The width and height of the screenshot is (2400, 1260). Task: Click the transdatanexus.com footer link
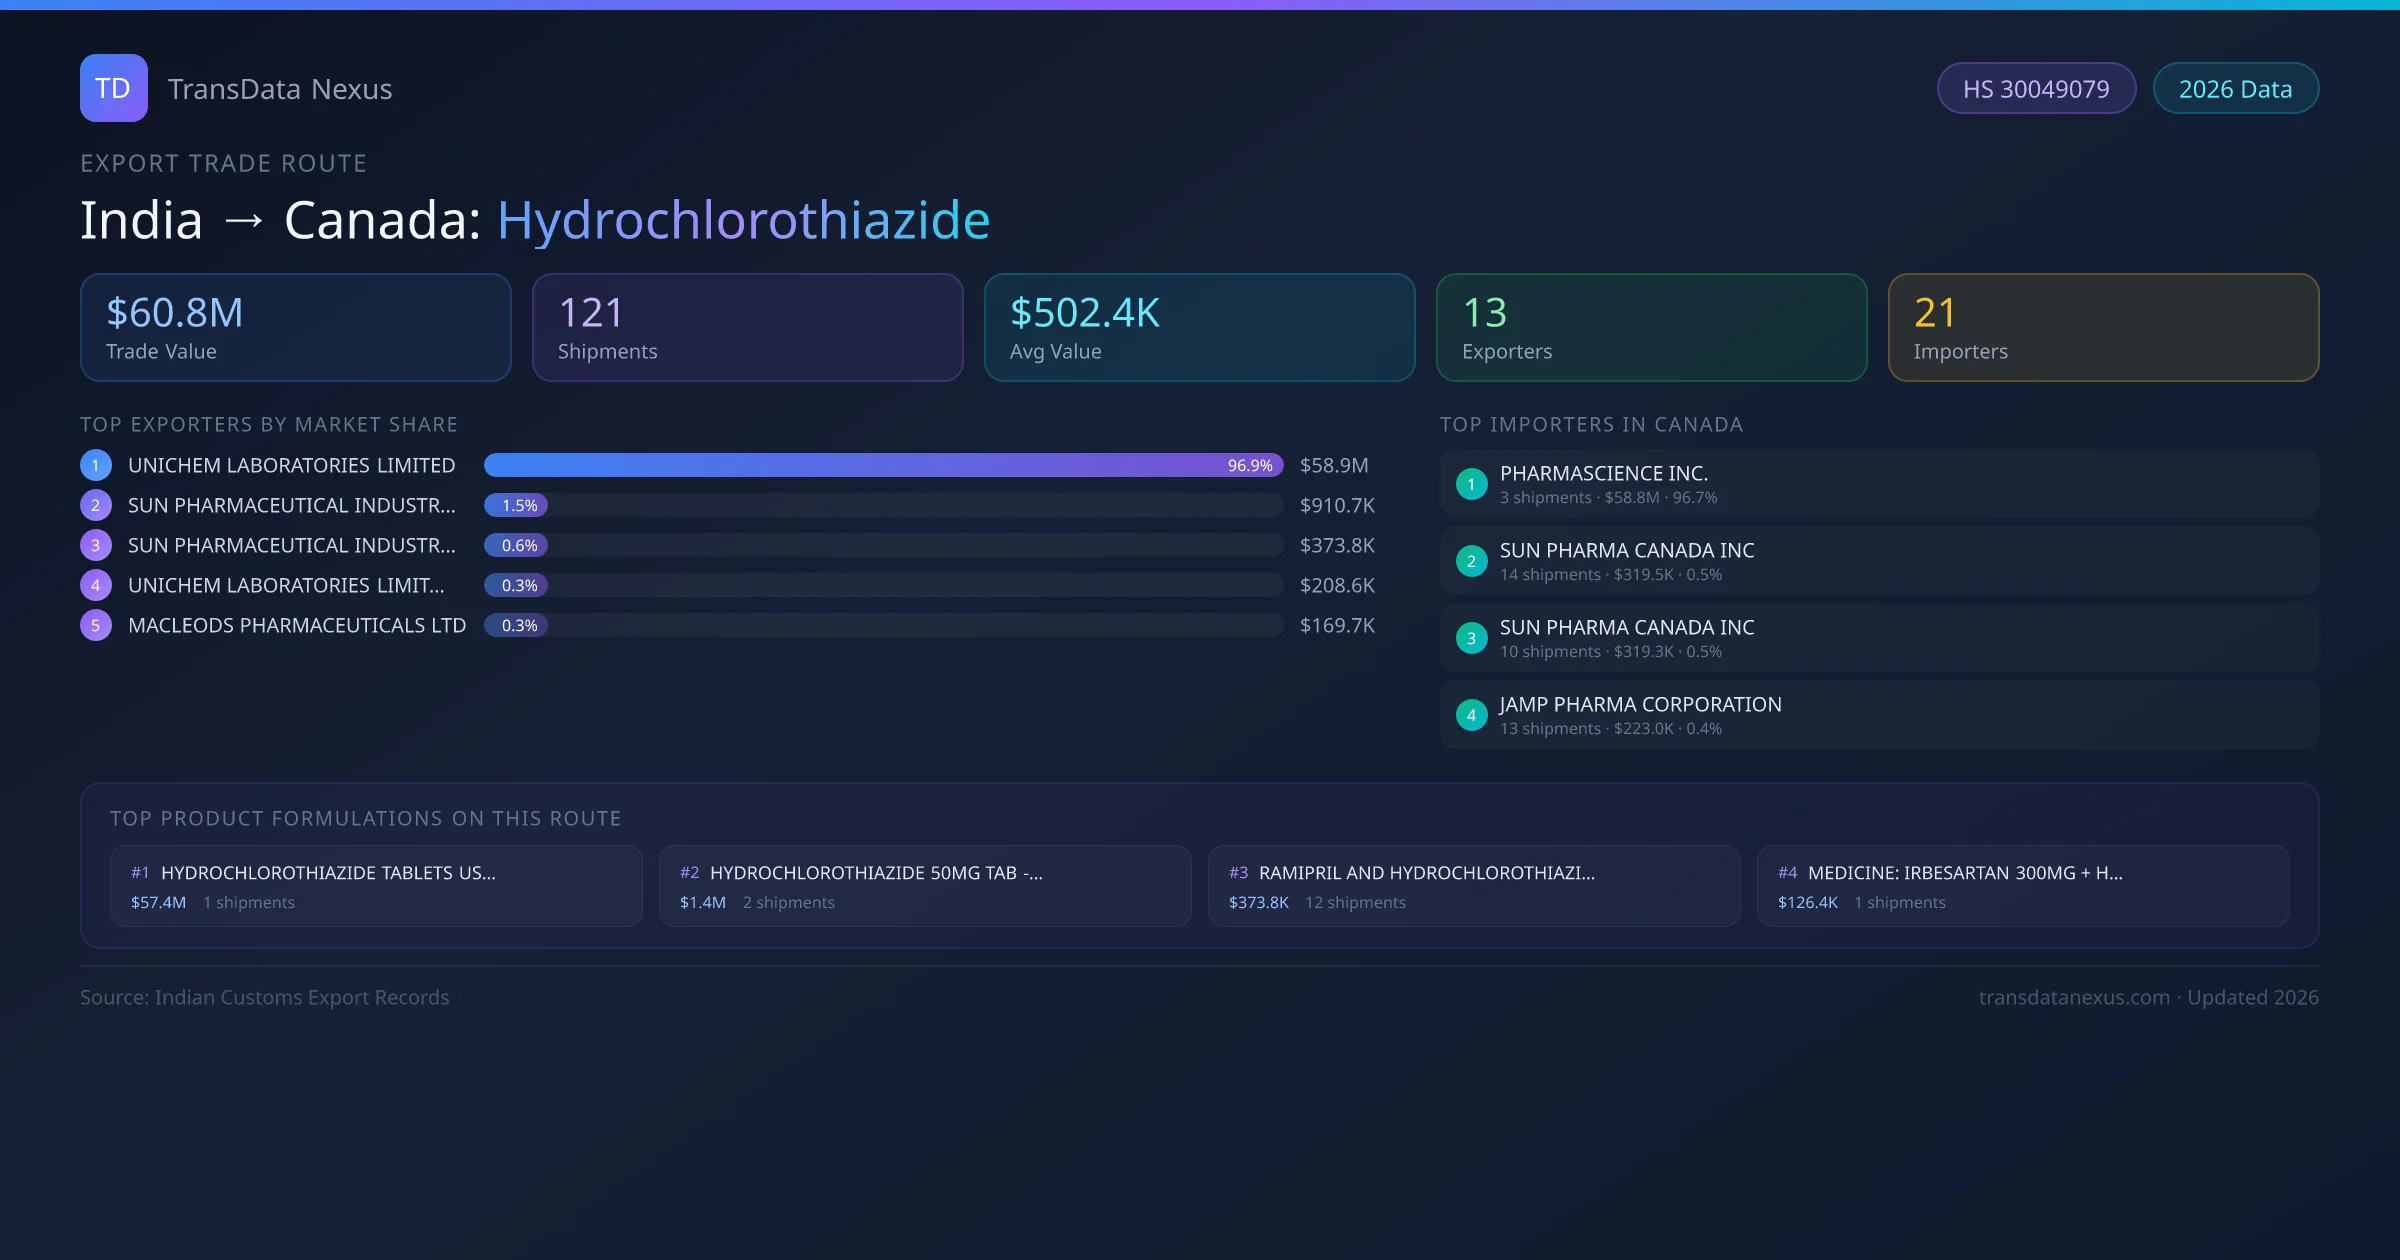(2074, 997)
